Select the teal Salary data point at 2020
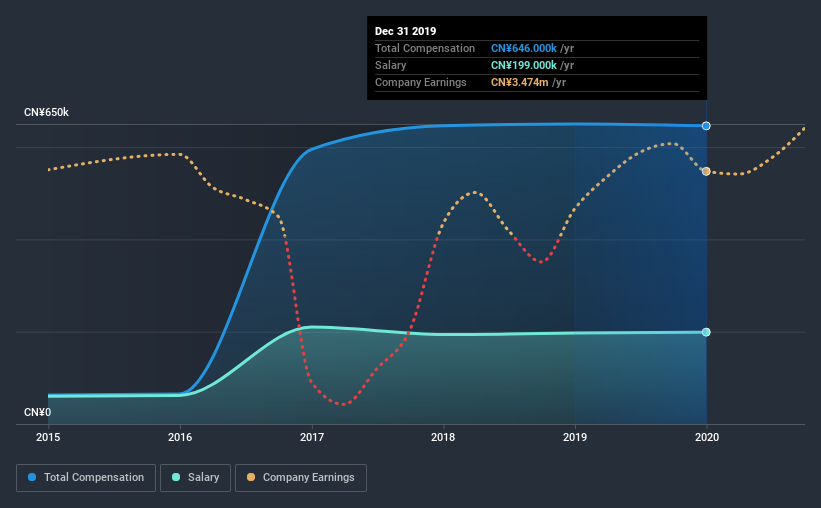This screenshot has height=508, width=821. coord(706,332)
